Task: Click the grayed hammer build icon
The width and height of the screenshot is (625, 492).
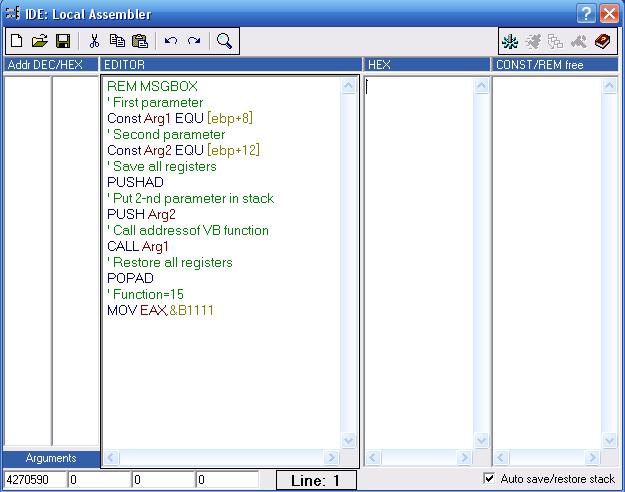Action: [579, 41]
